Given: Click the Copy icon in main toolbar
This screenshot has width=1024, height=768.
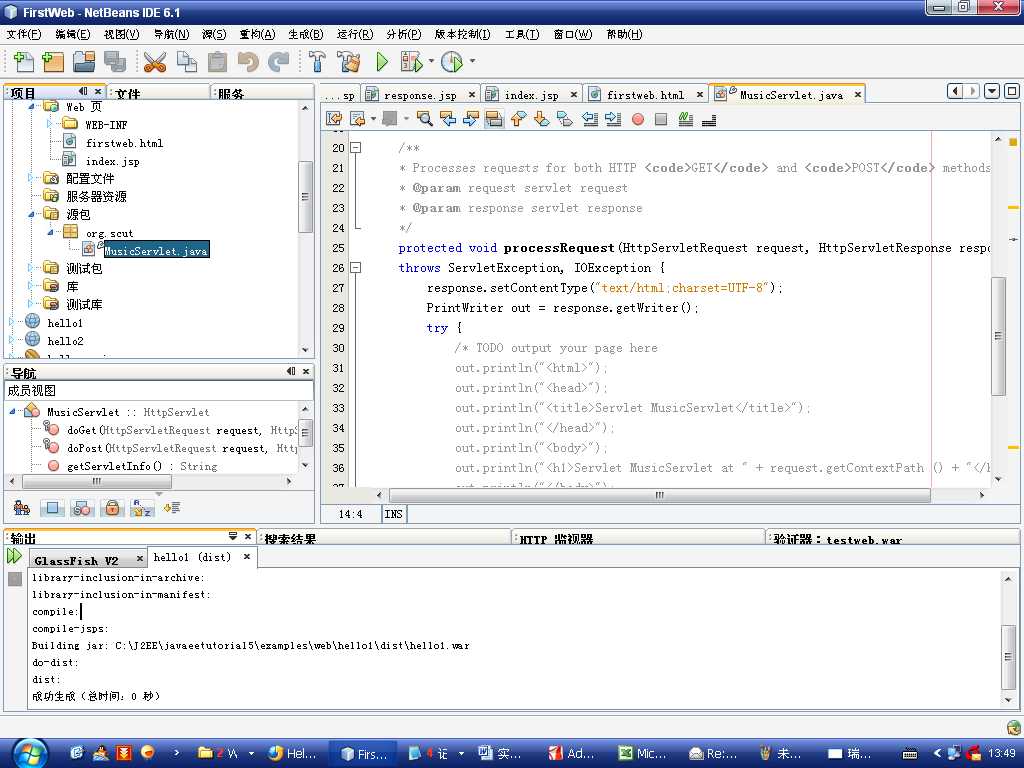Looking at the screenshot, I should [187, 62].
